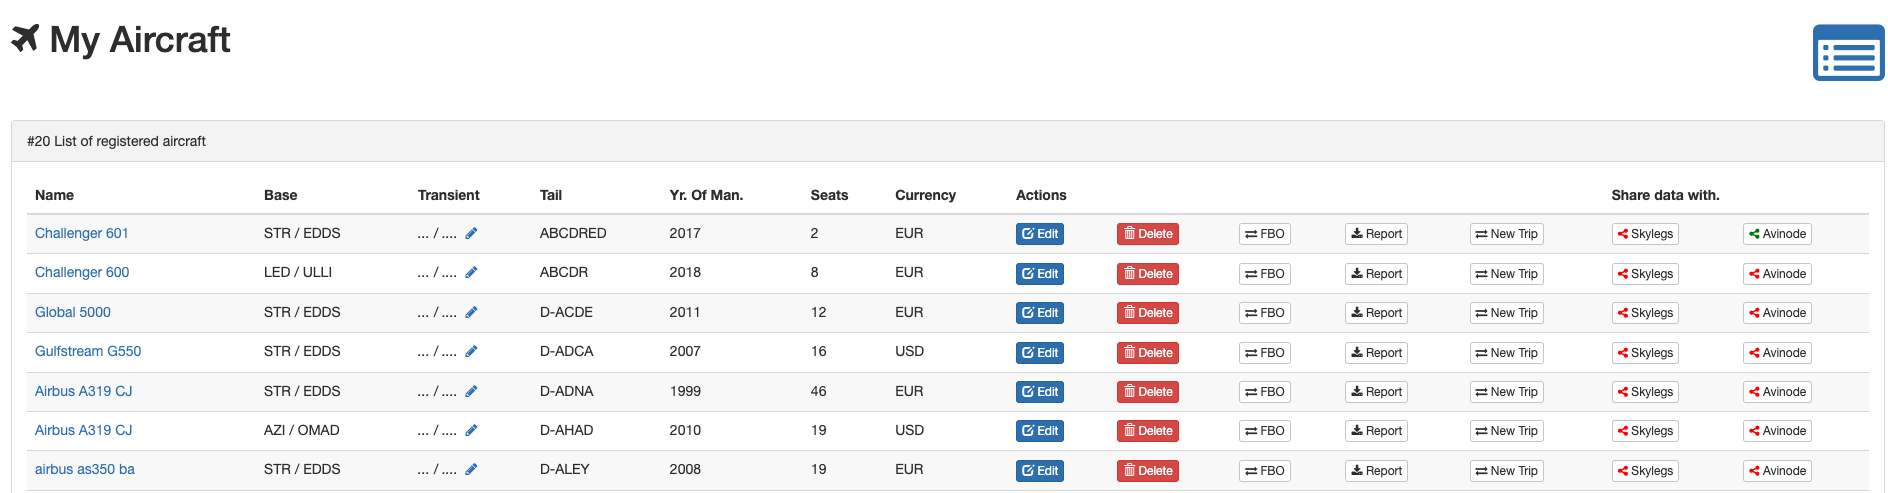Click Delete for airbus as350 ba
The width and height of the screenshot is (1888, 493).
1147,471
